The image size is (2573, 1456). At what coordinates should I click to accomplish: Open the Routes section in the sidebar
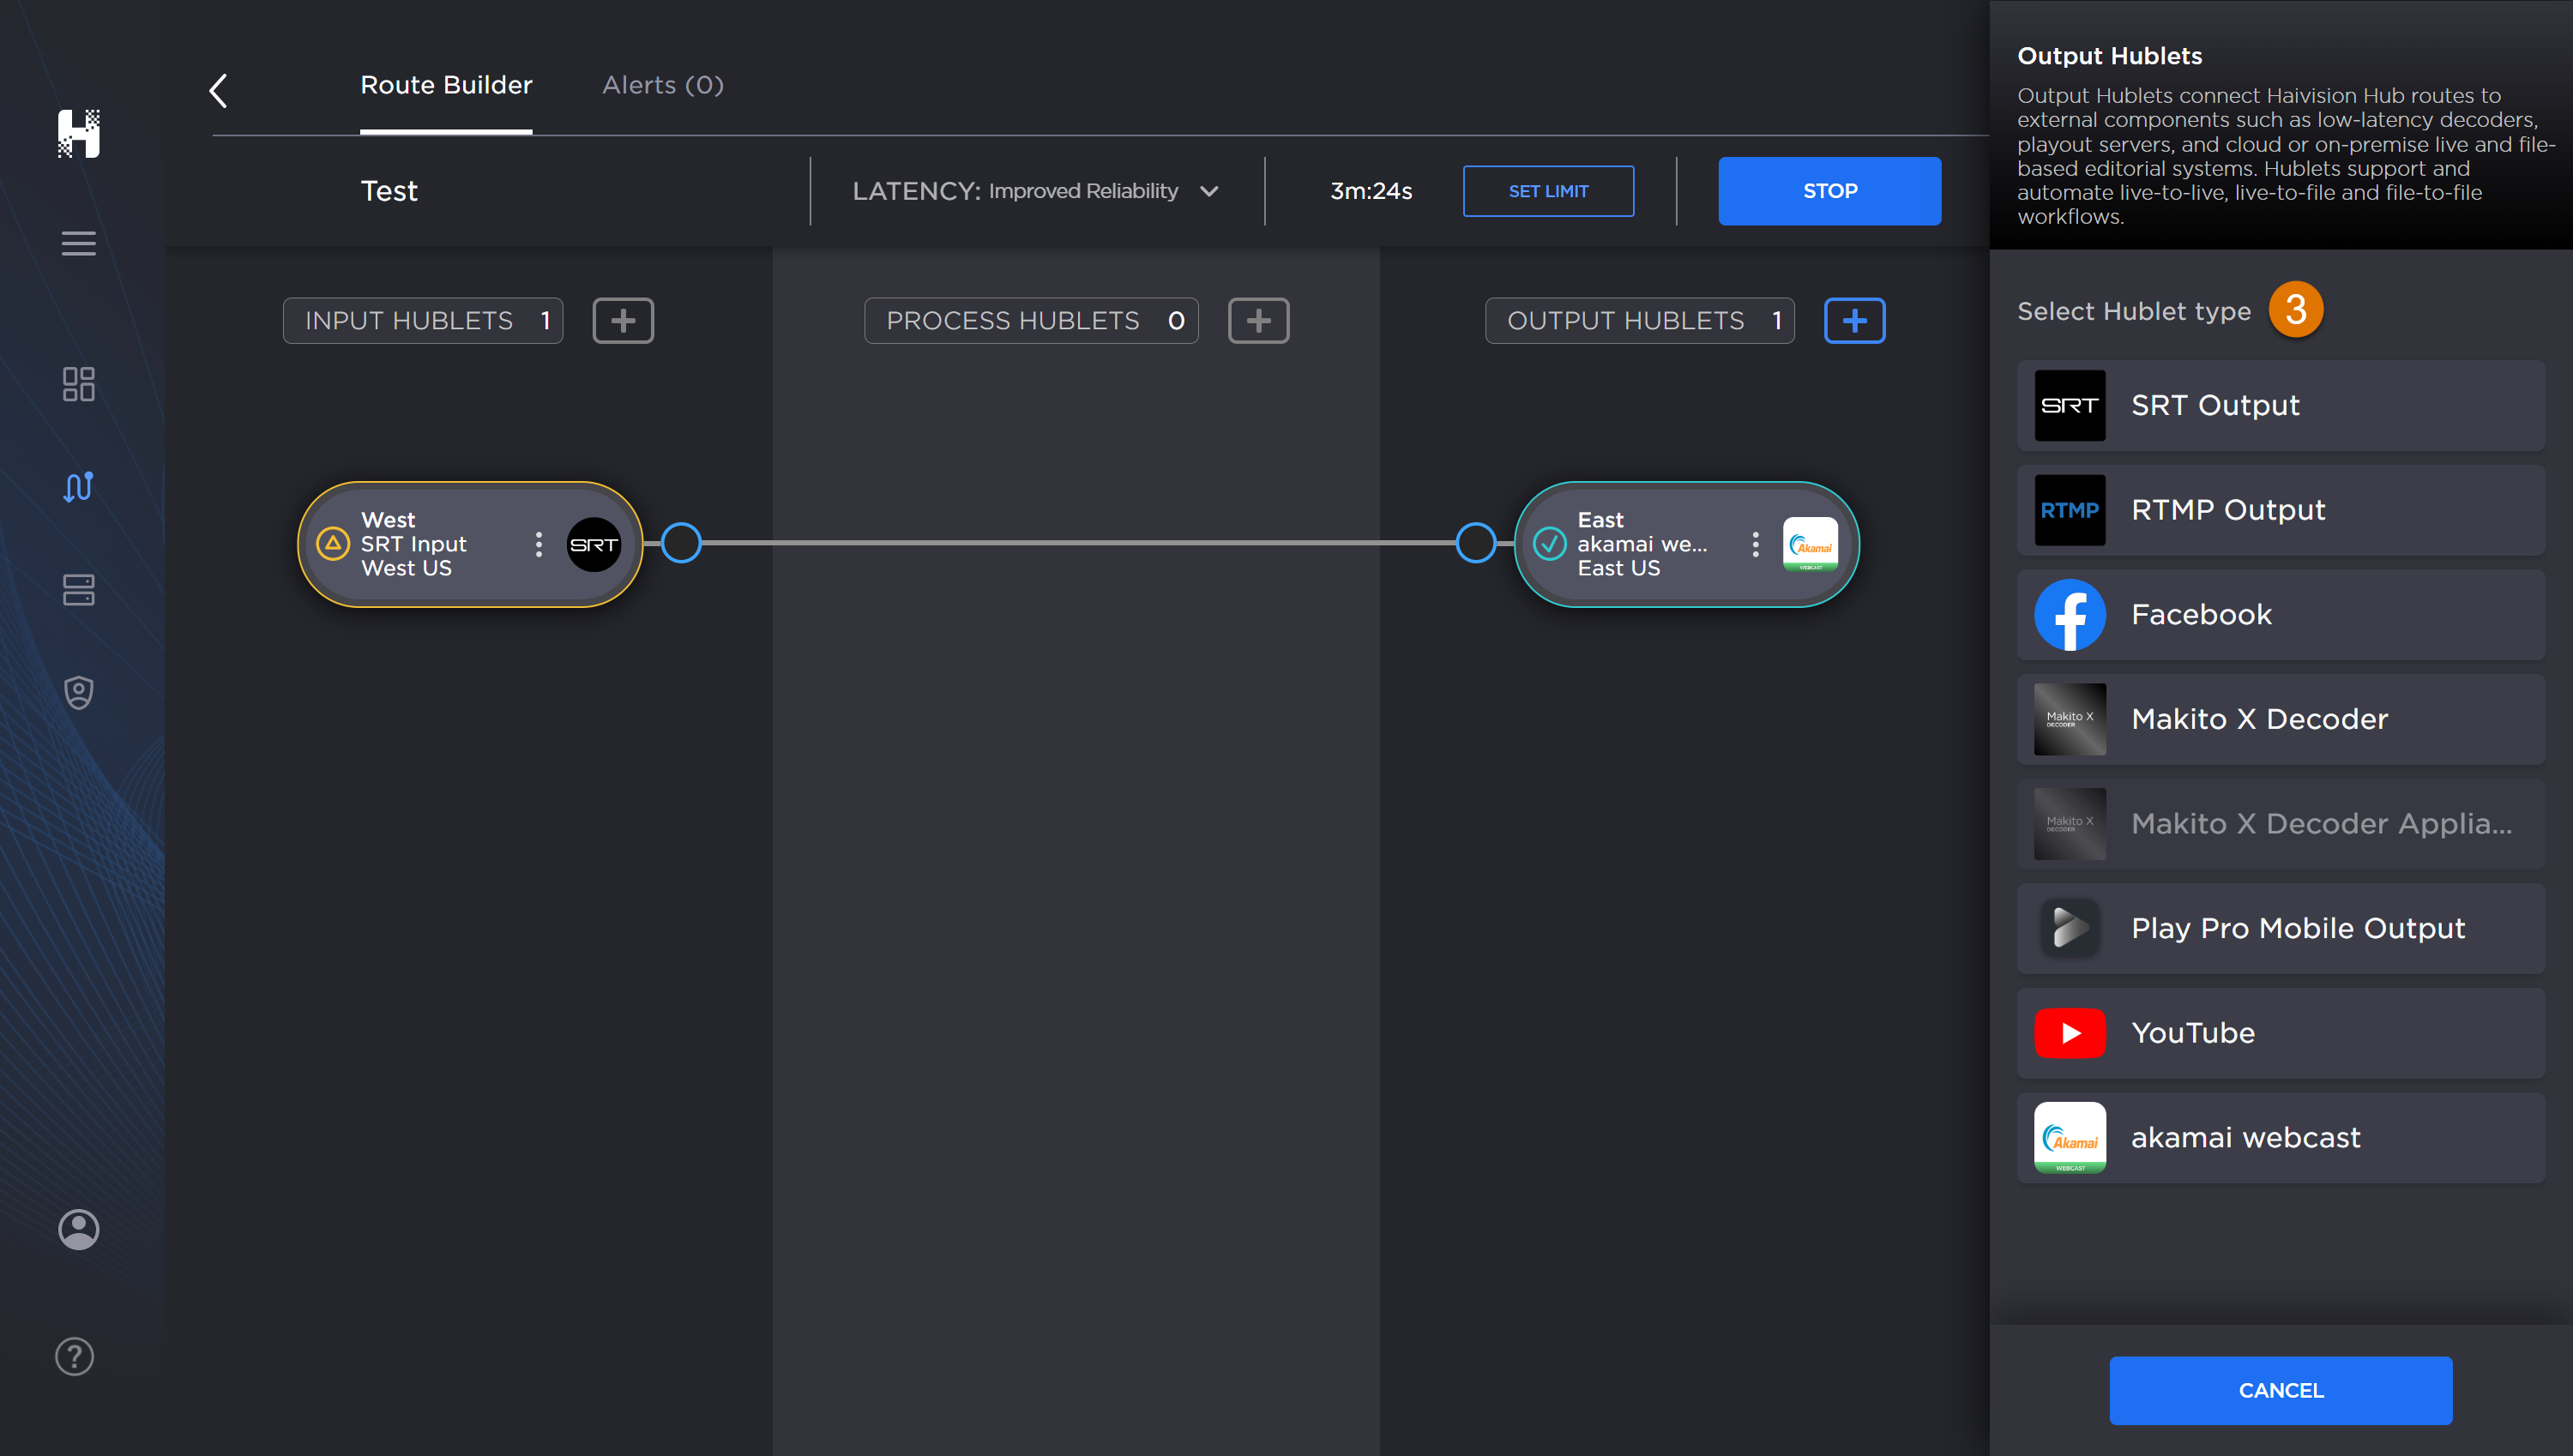(78, 487)
